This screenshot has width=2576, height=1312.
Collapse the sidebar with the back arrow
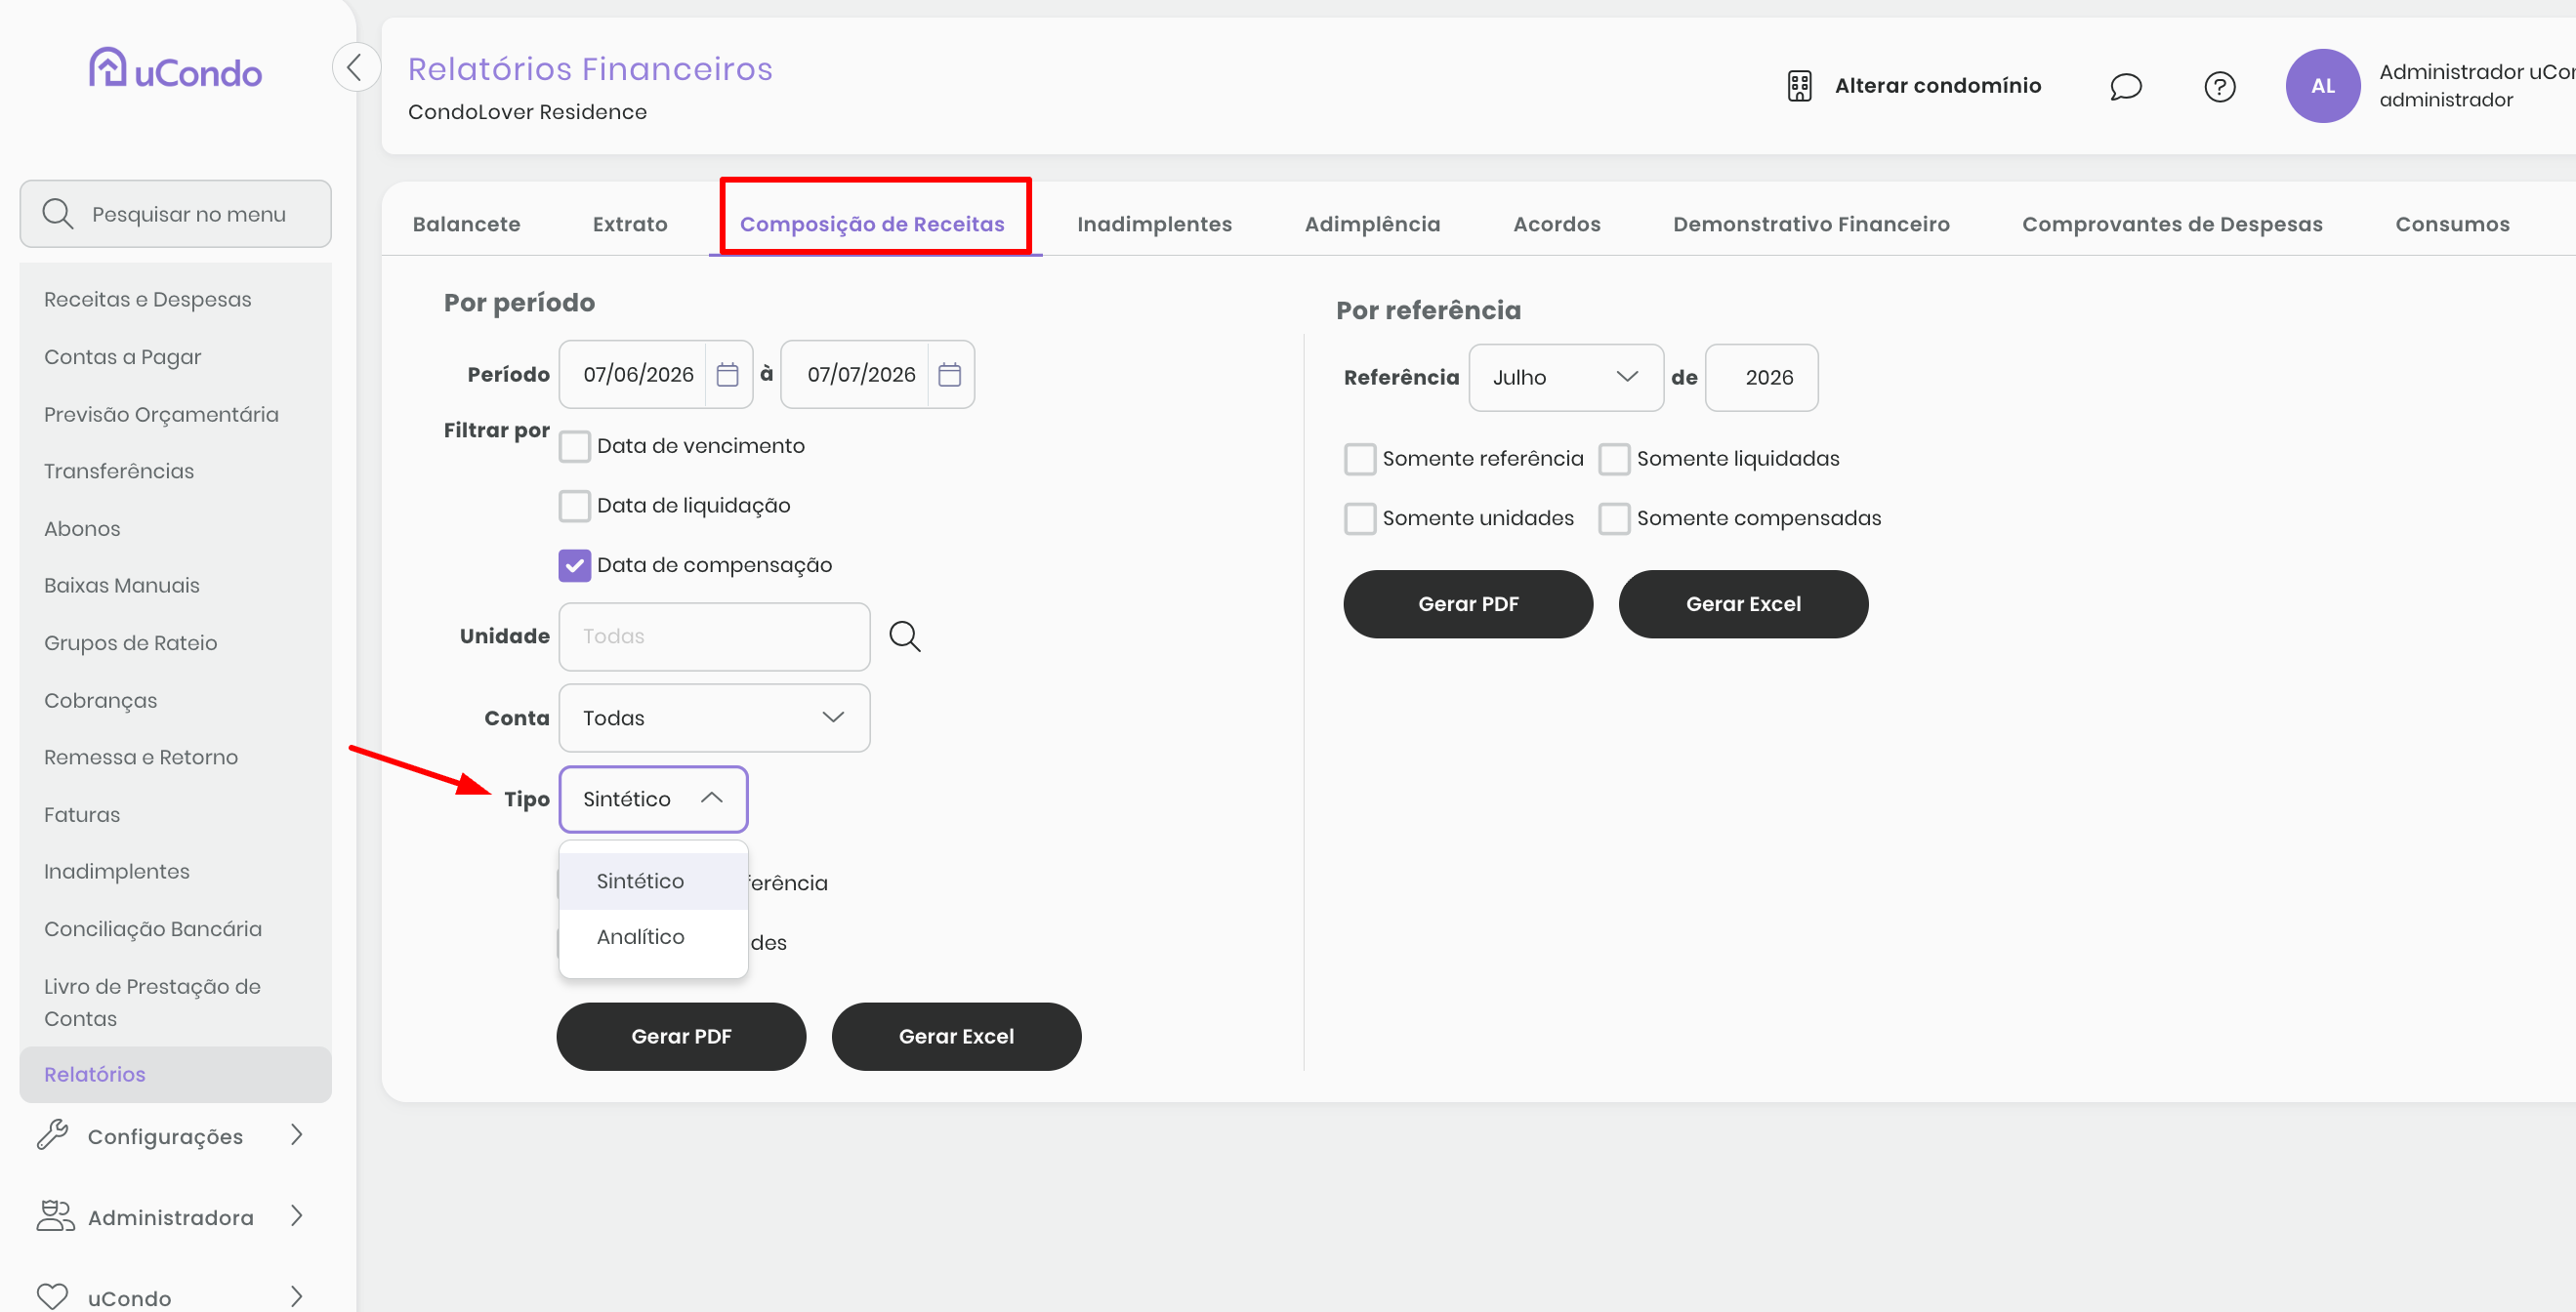355,67
